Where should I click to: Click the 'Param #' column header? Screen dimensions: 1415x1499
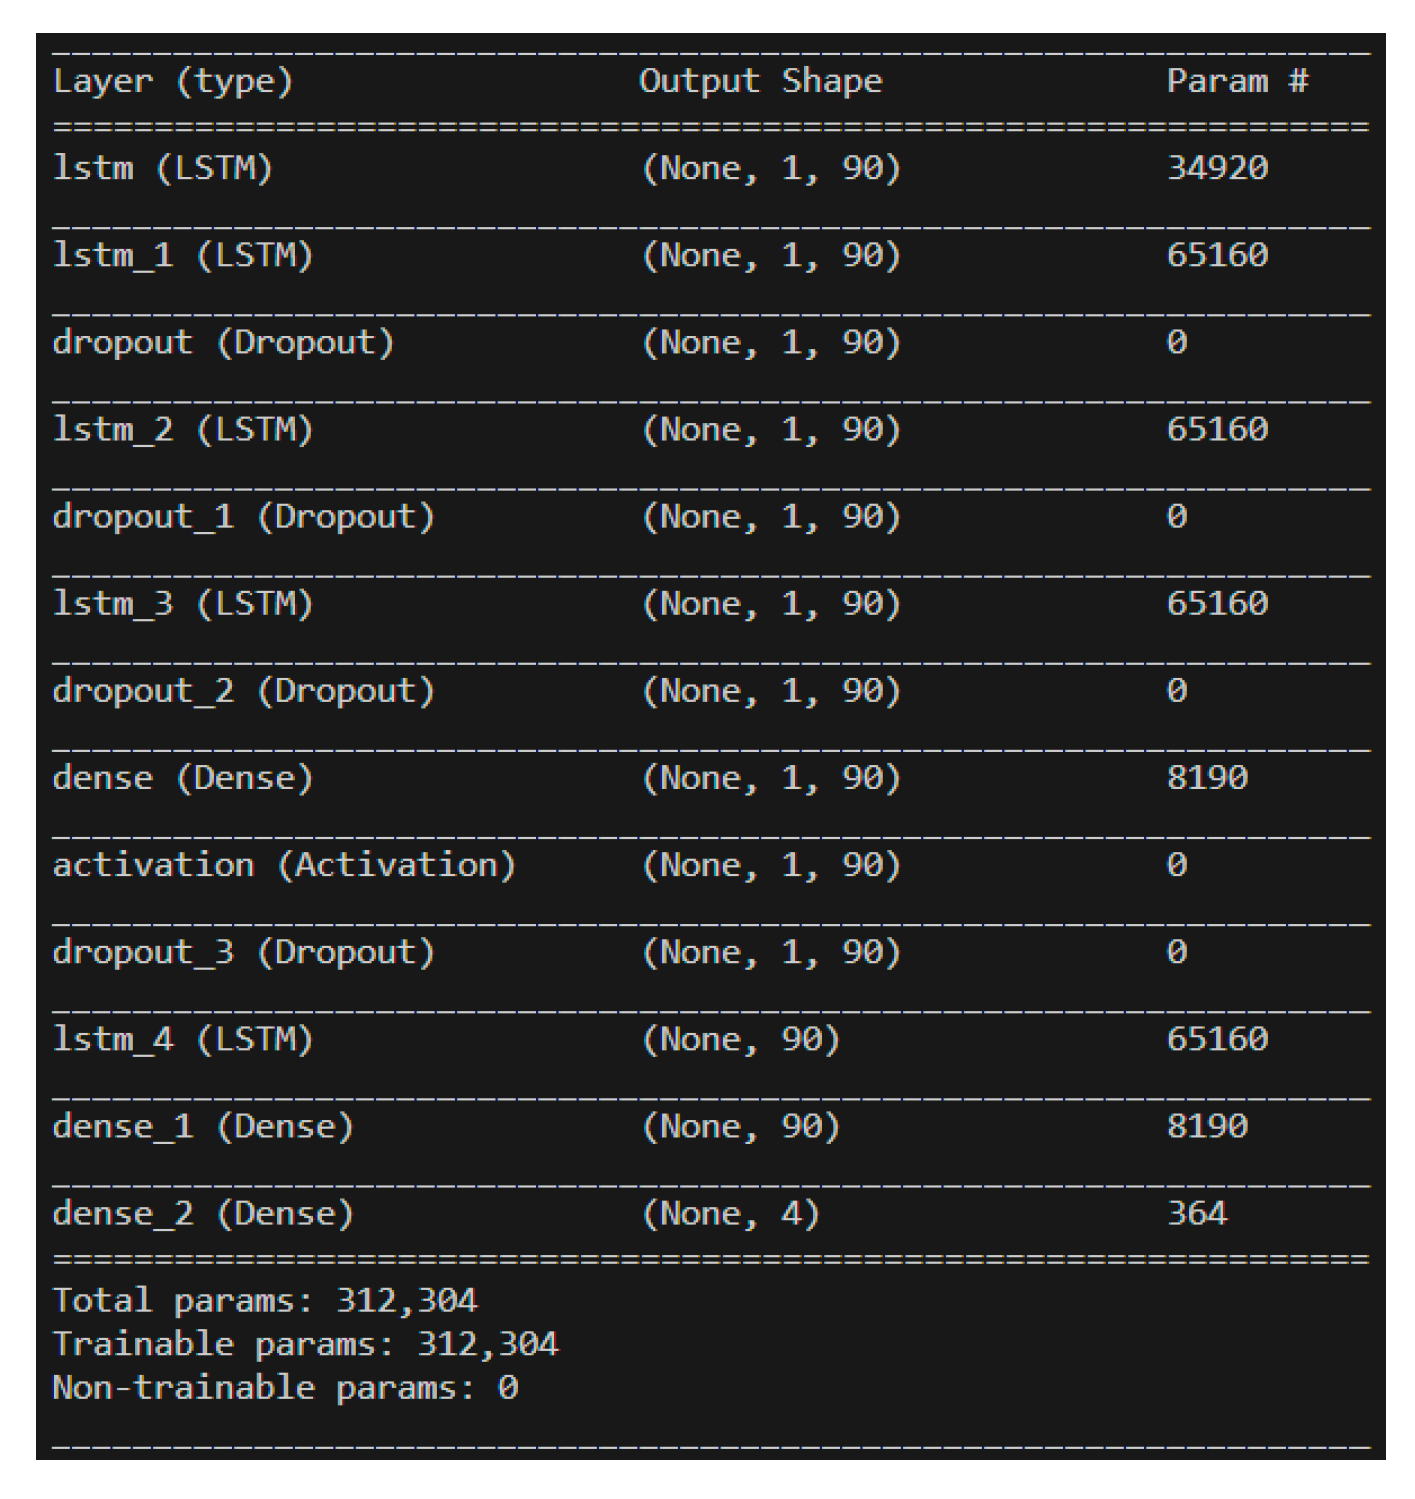coord(1237,81)
